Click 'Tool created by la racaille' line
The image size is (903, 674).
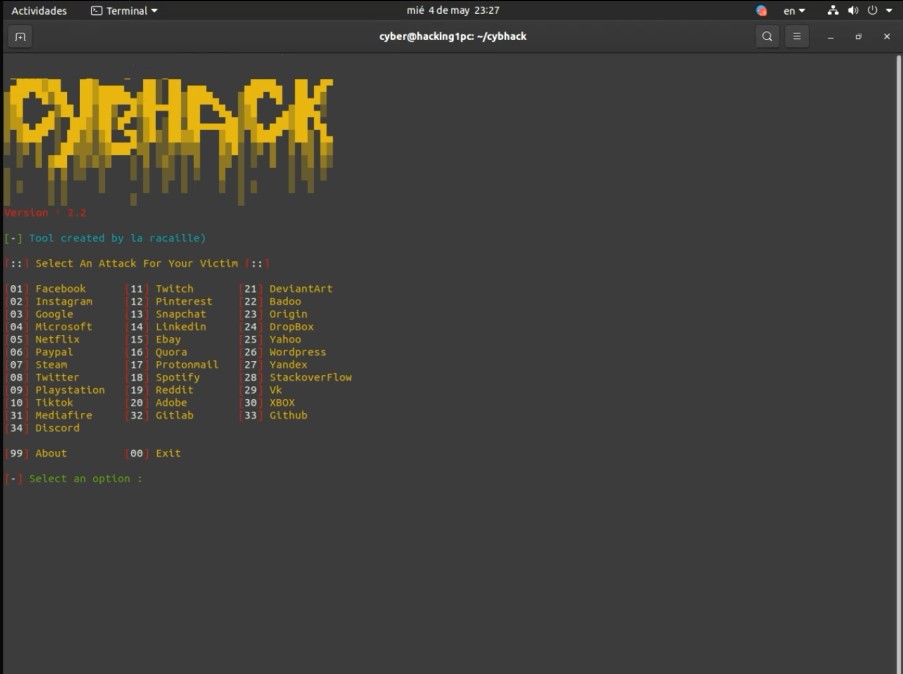click(105, 238)
